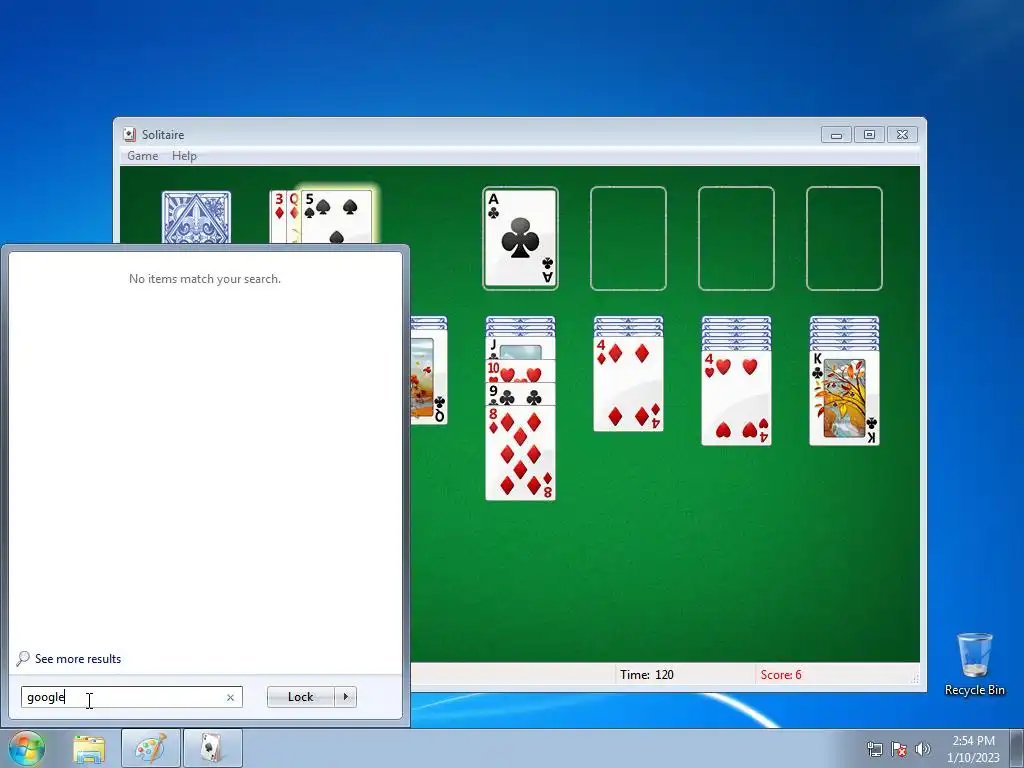Click the second empty foundation slot
The width and height of the screenshot is (1024, 768).
pos(628,238)
